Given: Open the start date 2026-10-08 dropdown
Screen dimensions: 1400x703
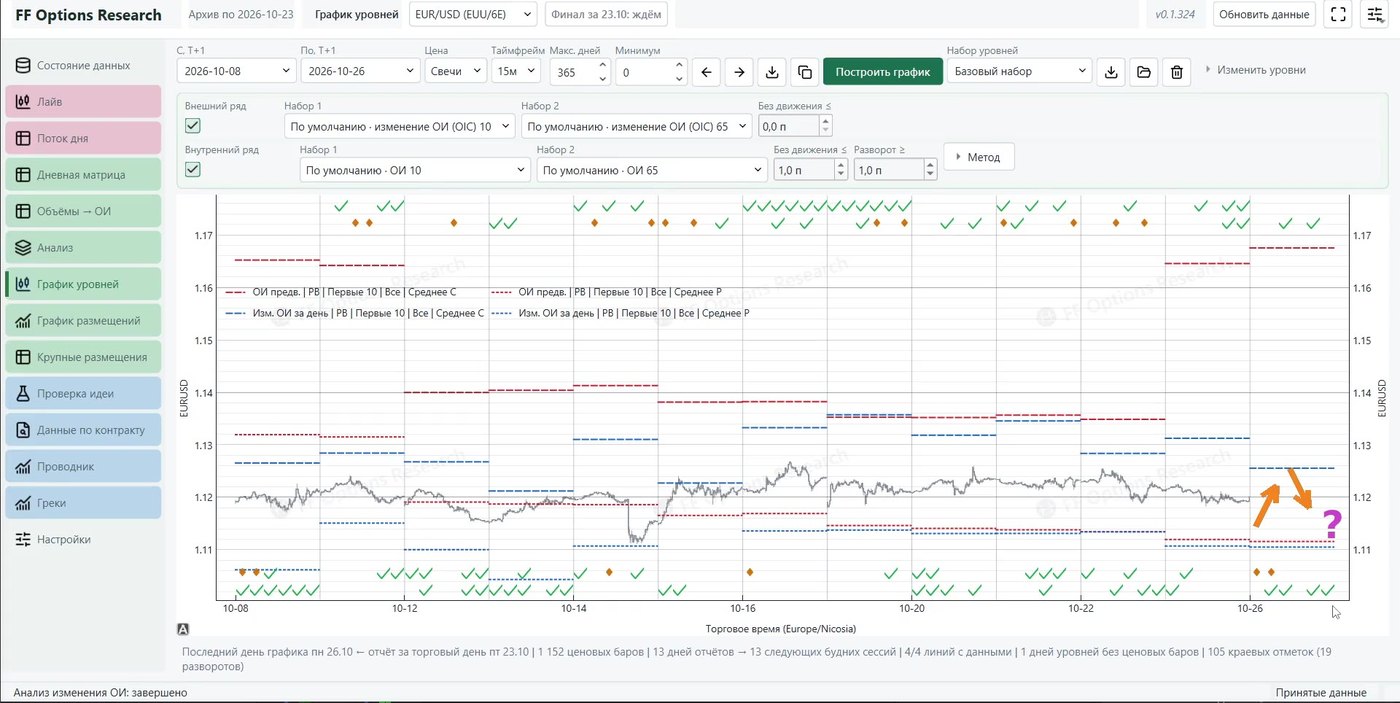Looking at the screenshot, I should click(236, 71).
